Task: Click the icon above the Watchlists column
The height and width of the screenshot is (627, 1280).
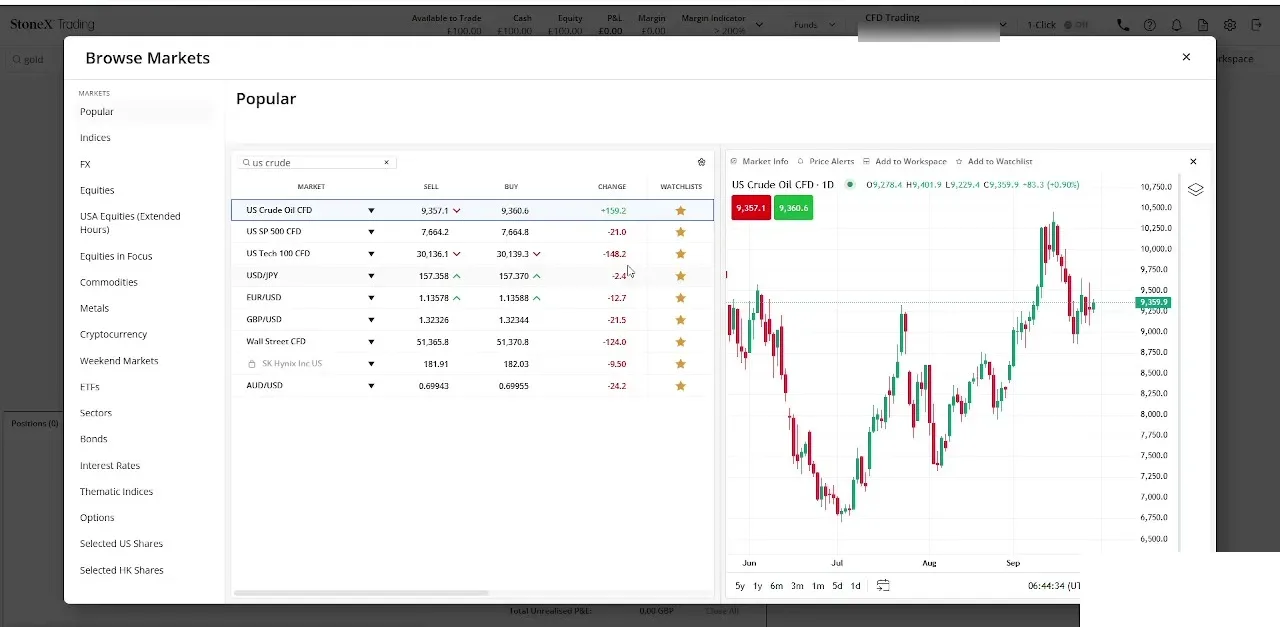Action: [x=701, y=162]
